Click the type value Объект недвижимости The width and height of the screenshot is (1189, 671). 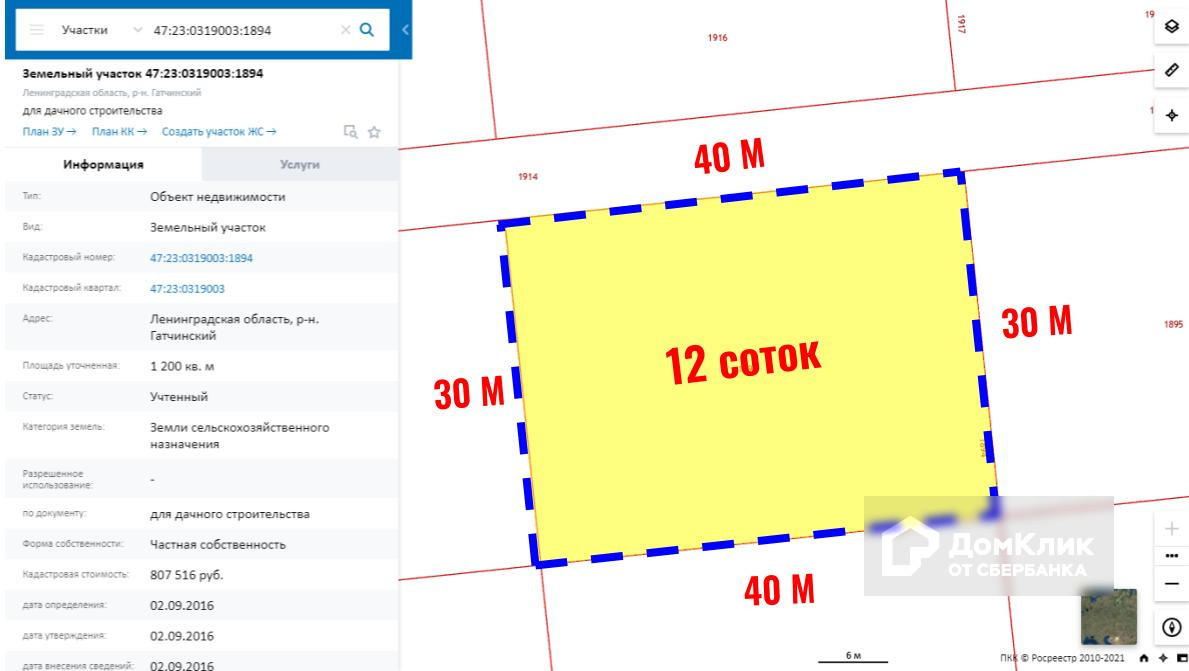[x=218, y=197]
